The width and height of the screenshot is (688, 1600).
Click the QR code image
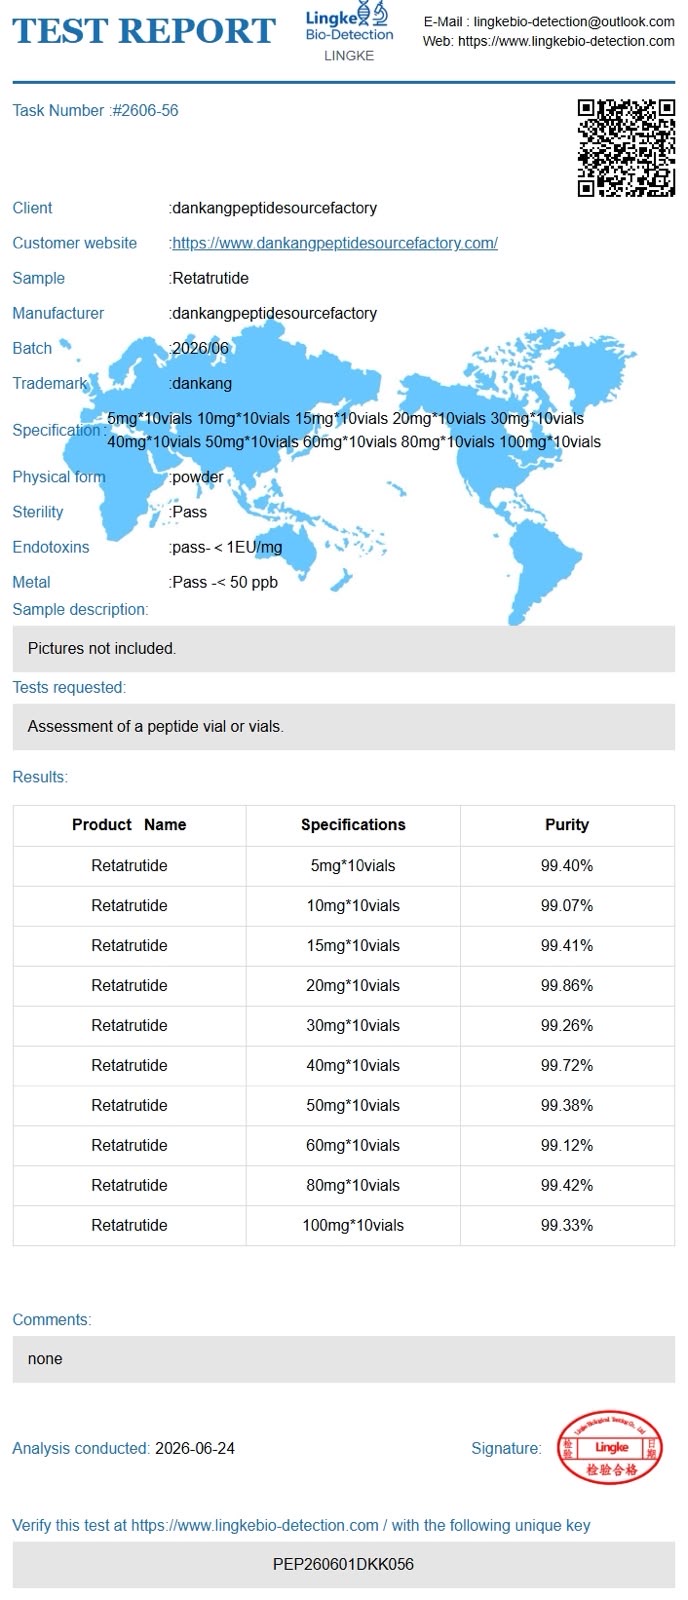click(626, 148)
